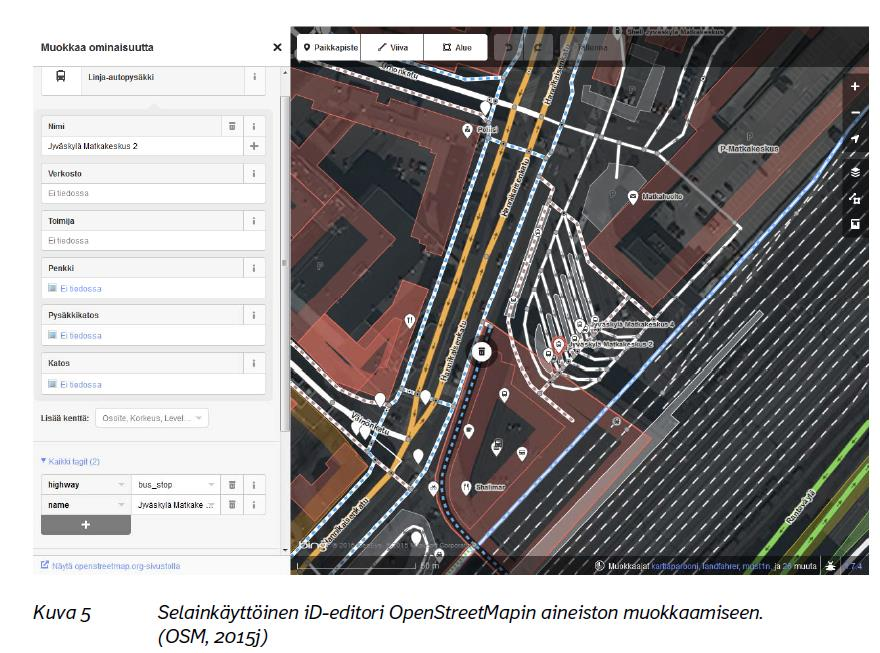Toggle the Katos checkbox
This screenshot has height=653, width=880.
[x=52, y=384]
